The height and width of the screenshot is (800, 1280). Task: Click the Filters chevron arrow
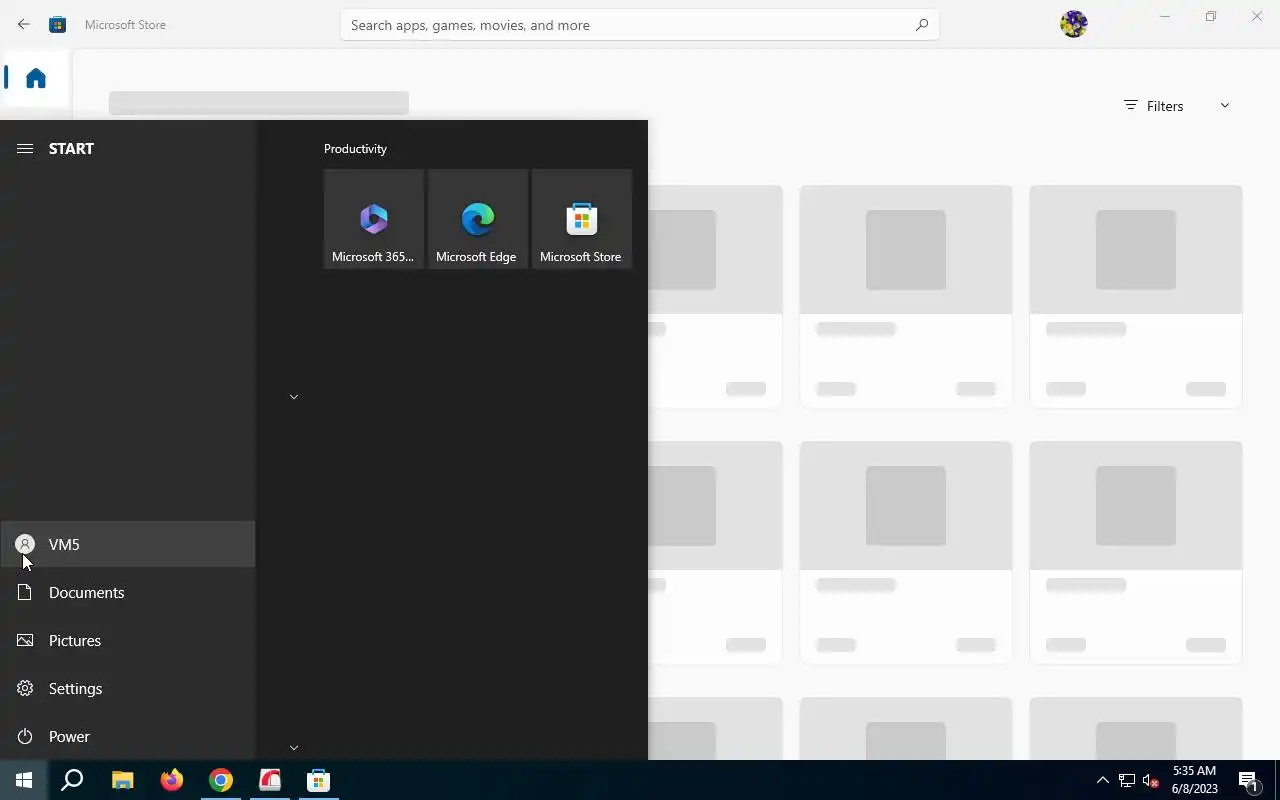point(1224,106)
